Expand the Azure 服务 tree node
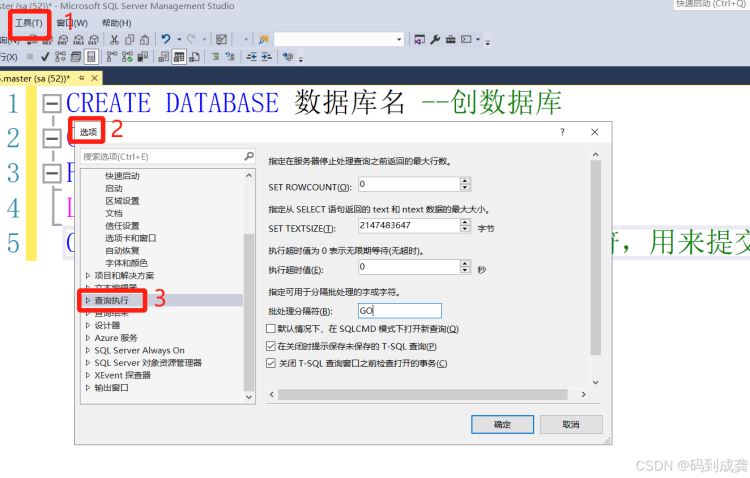Viewport: 750px width, 478px height. (x=88, y=338)
